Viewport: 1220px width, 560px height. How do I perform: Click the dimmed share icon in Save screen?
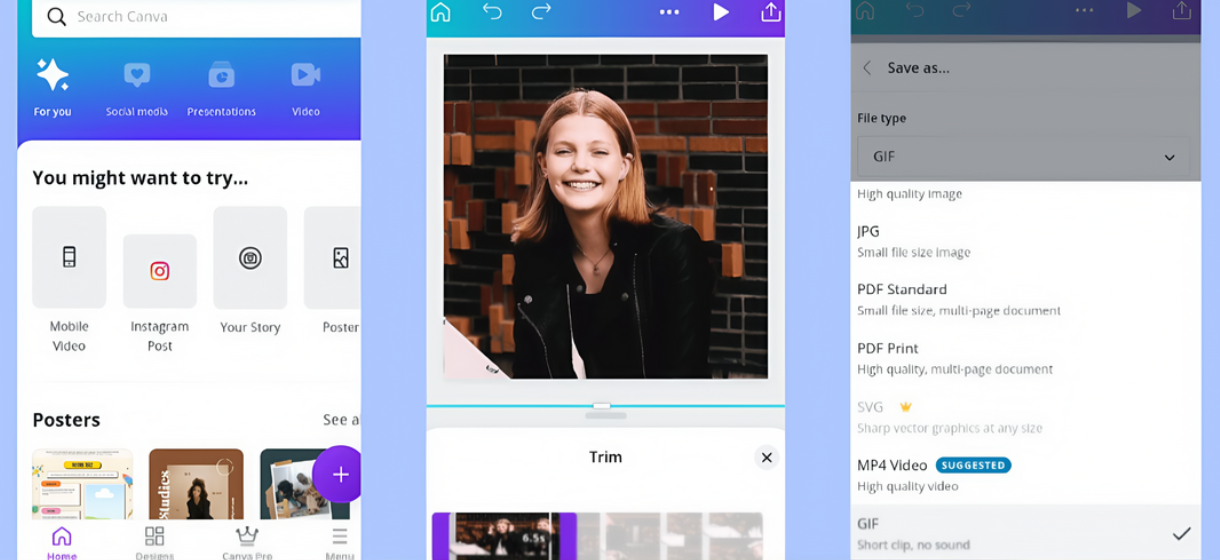(1181, 10)
